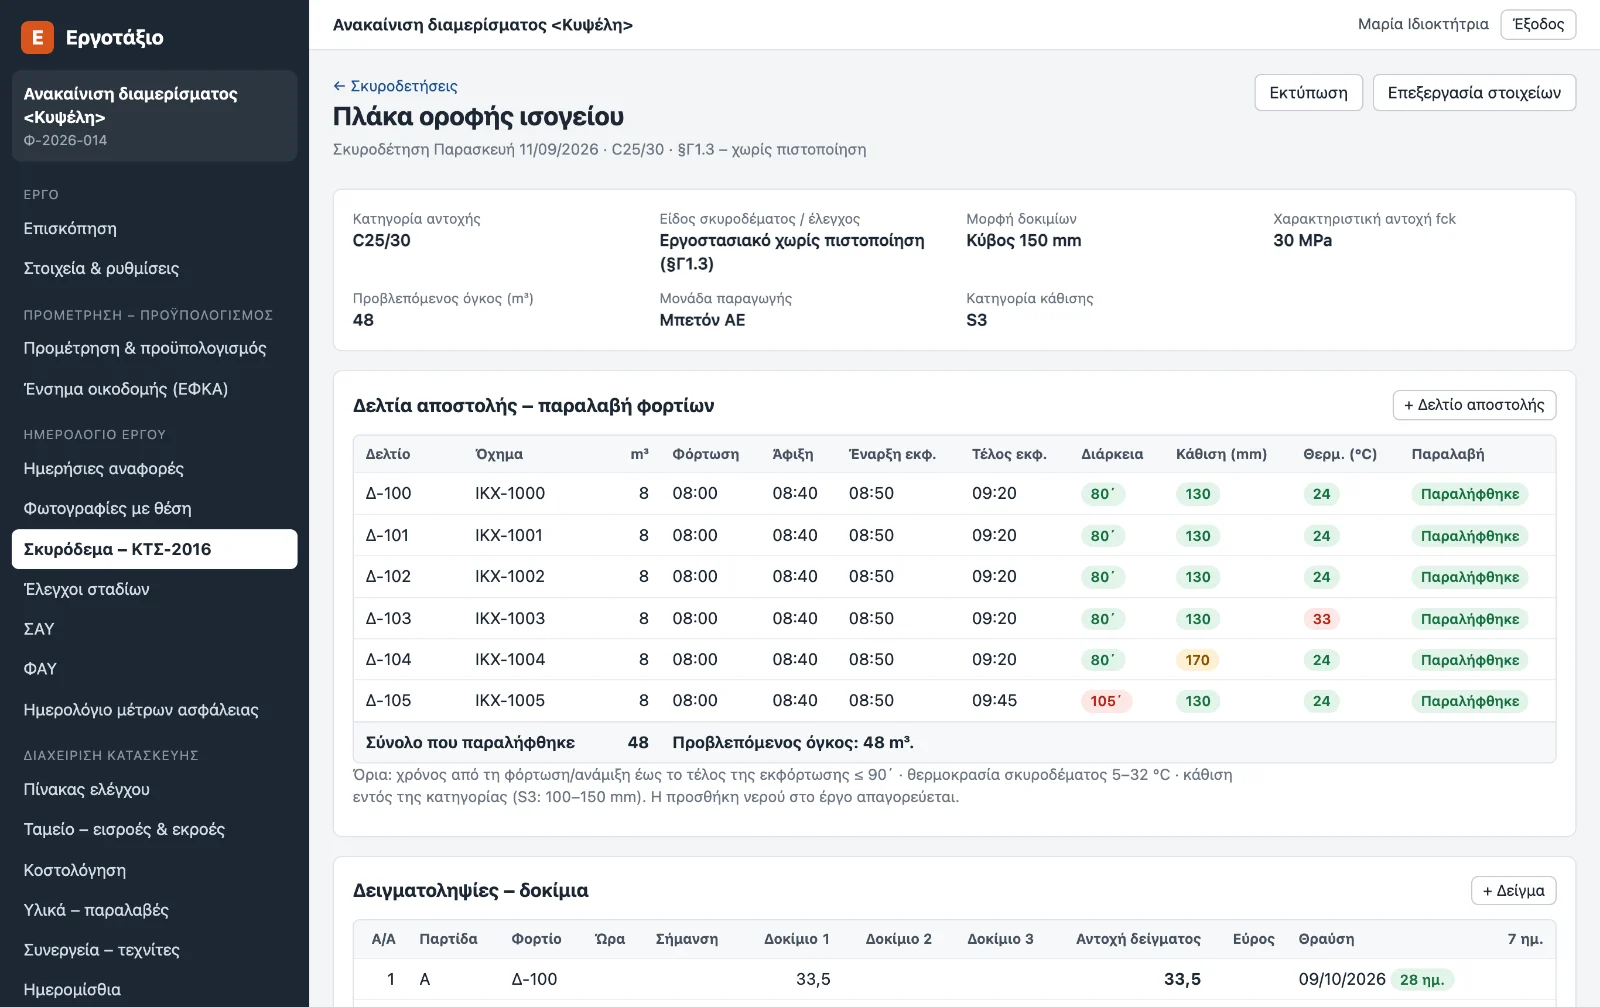The height and width of the screenshot is (1007, 1600).
Task: Click the 09:45 end-of-unloading time
Action: 994,701
